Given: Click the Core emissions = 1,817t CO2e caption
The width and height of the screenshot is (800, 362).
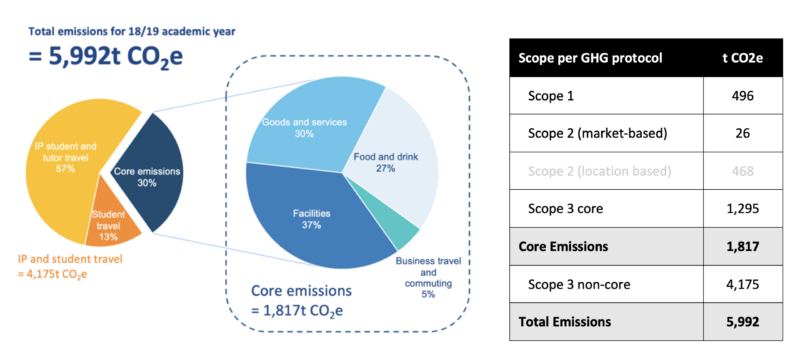Looking at the screenshot, I should tap(301, 301).
